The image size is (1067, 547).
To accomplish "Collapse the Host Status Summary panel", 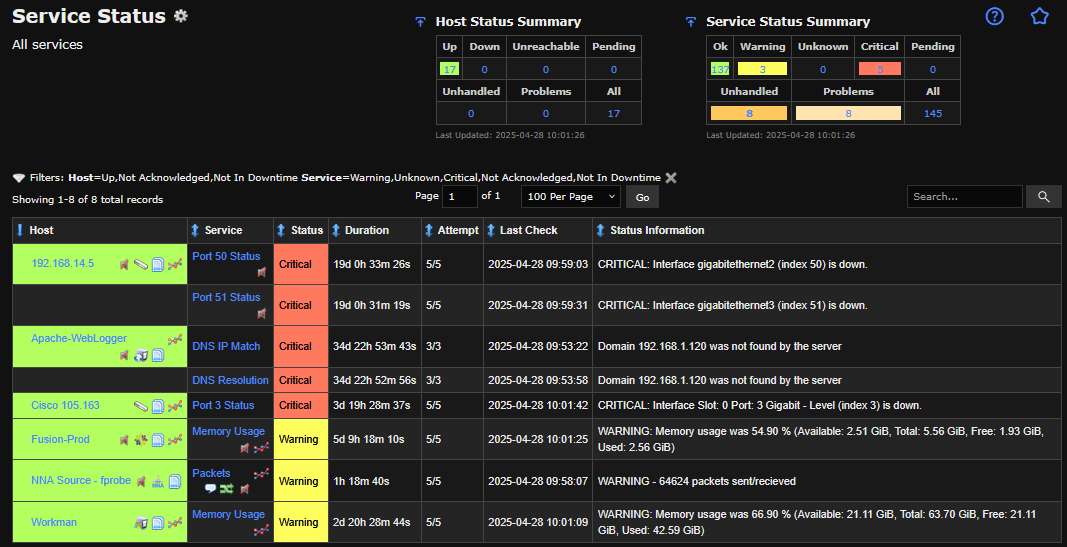I will (x=420, y=22).
